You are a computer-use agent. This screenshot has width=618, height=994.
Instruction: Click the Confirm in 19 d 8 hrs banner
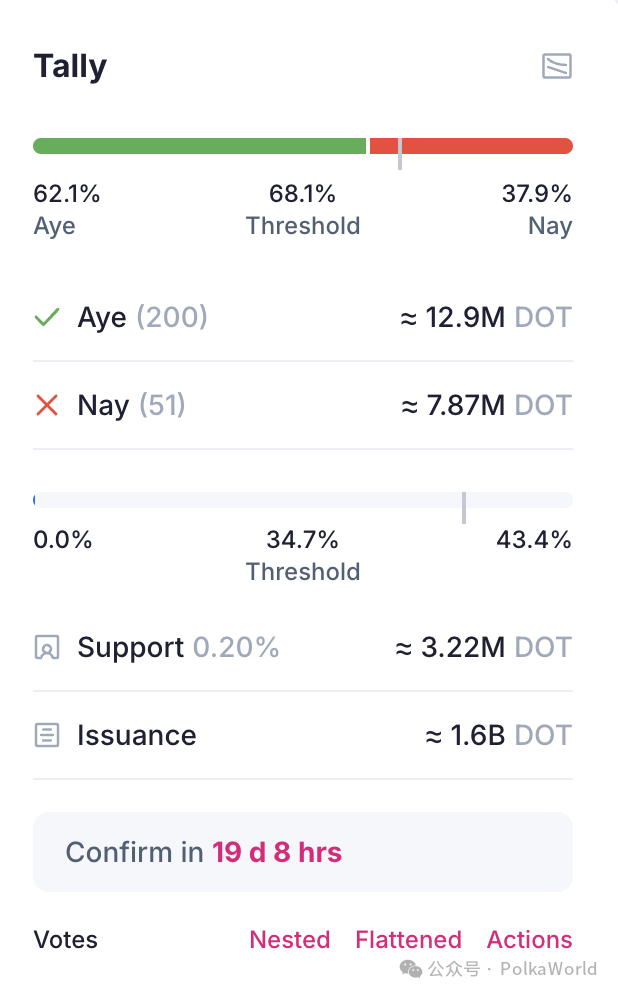point(302,852)
